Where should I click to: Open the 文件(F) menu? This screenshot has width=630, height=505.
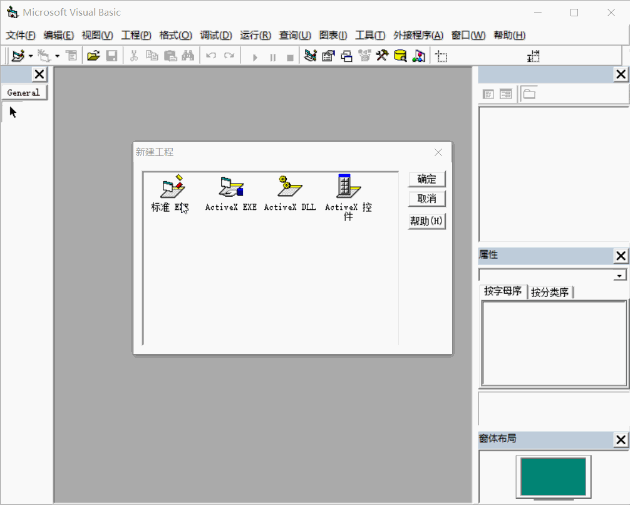(x=20, y=35)
